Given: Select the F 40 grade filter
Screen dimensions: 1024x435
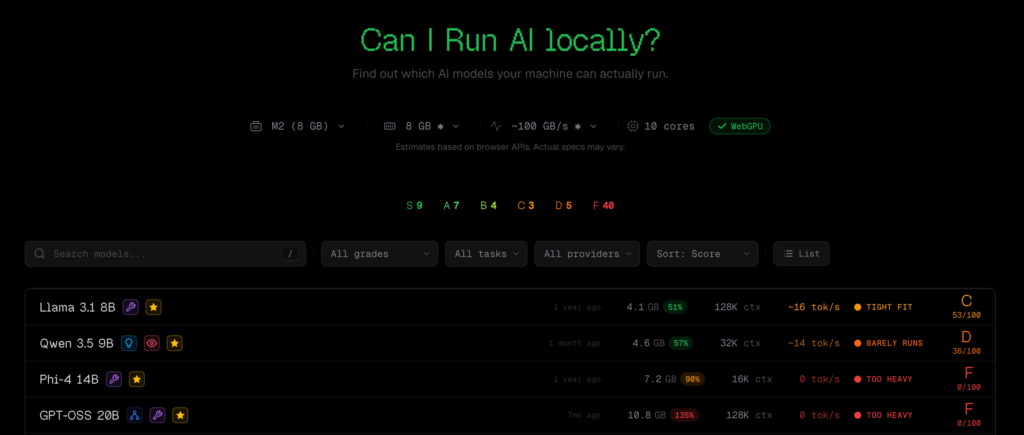Looking at the screenshot, I should click(x=603, y=205).
